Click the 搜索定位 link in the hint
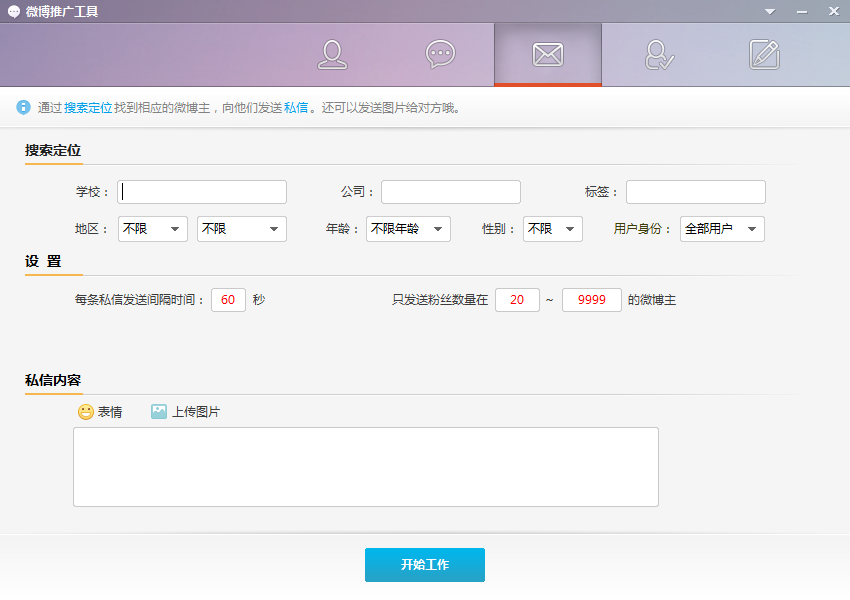 tap(88, 108)
